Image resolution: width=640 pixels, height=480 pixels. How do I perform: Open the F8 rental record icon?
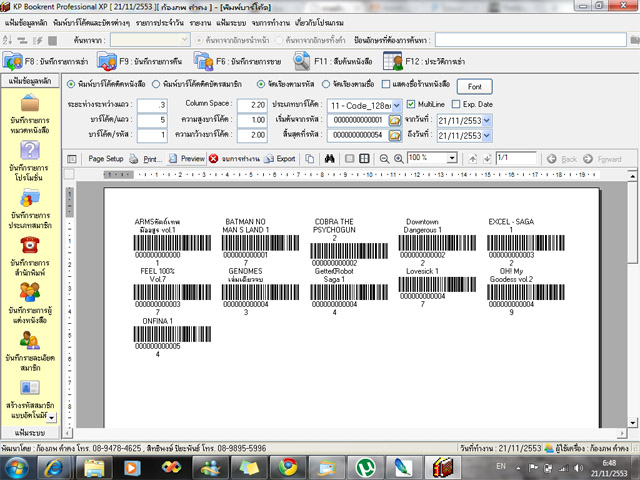pos(13,61)
